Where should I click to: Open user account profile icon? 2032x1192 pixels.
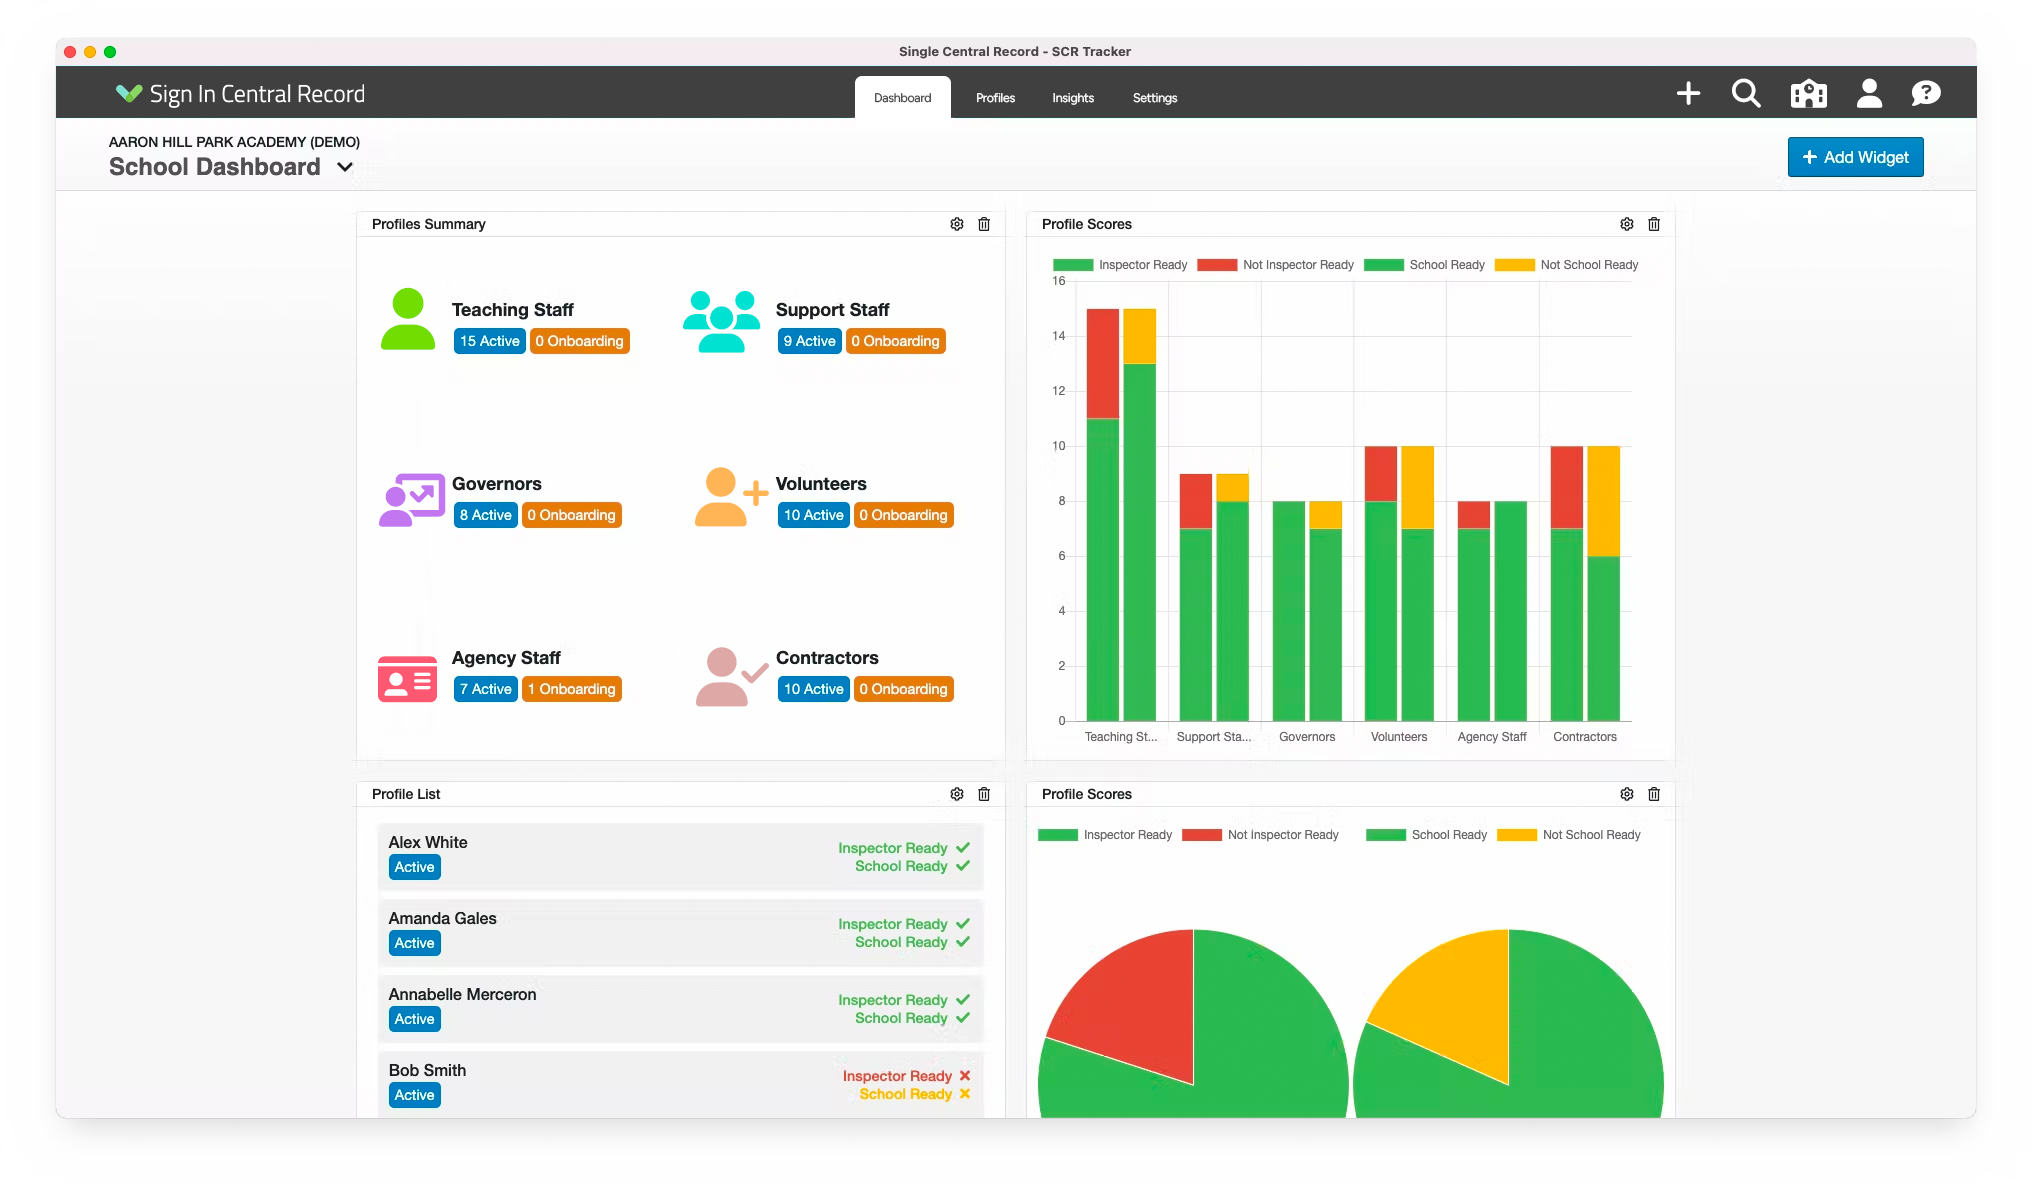point(1868,94)
